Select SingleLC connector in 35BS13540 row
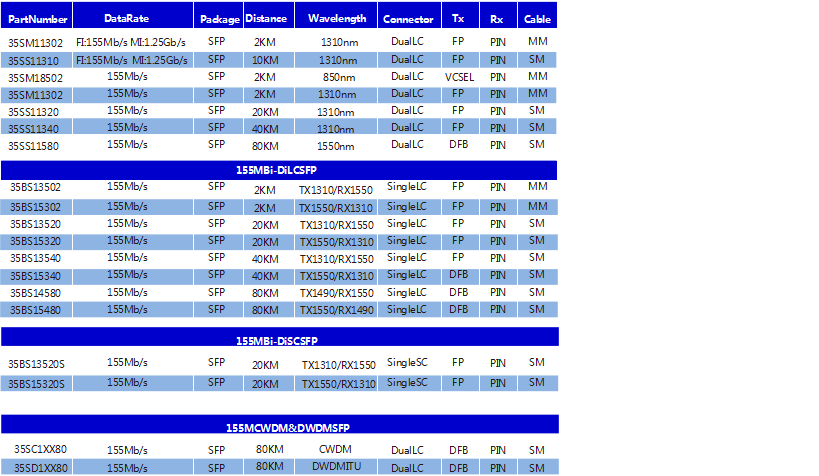Screen dimensions: 819x476 406,258
